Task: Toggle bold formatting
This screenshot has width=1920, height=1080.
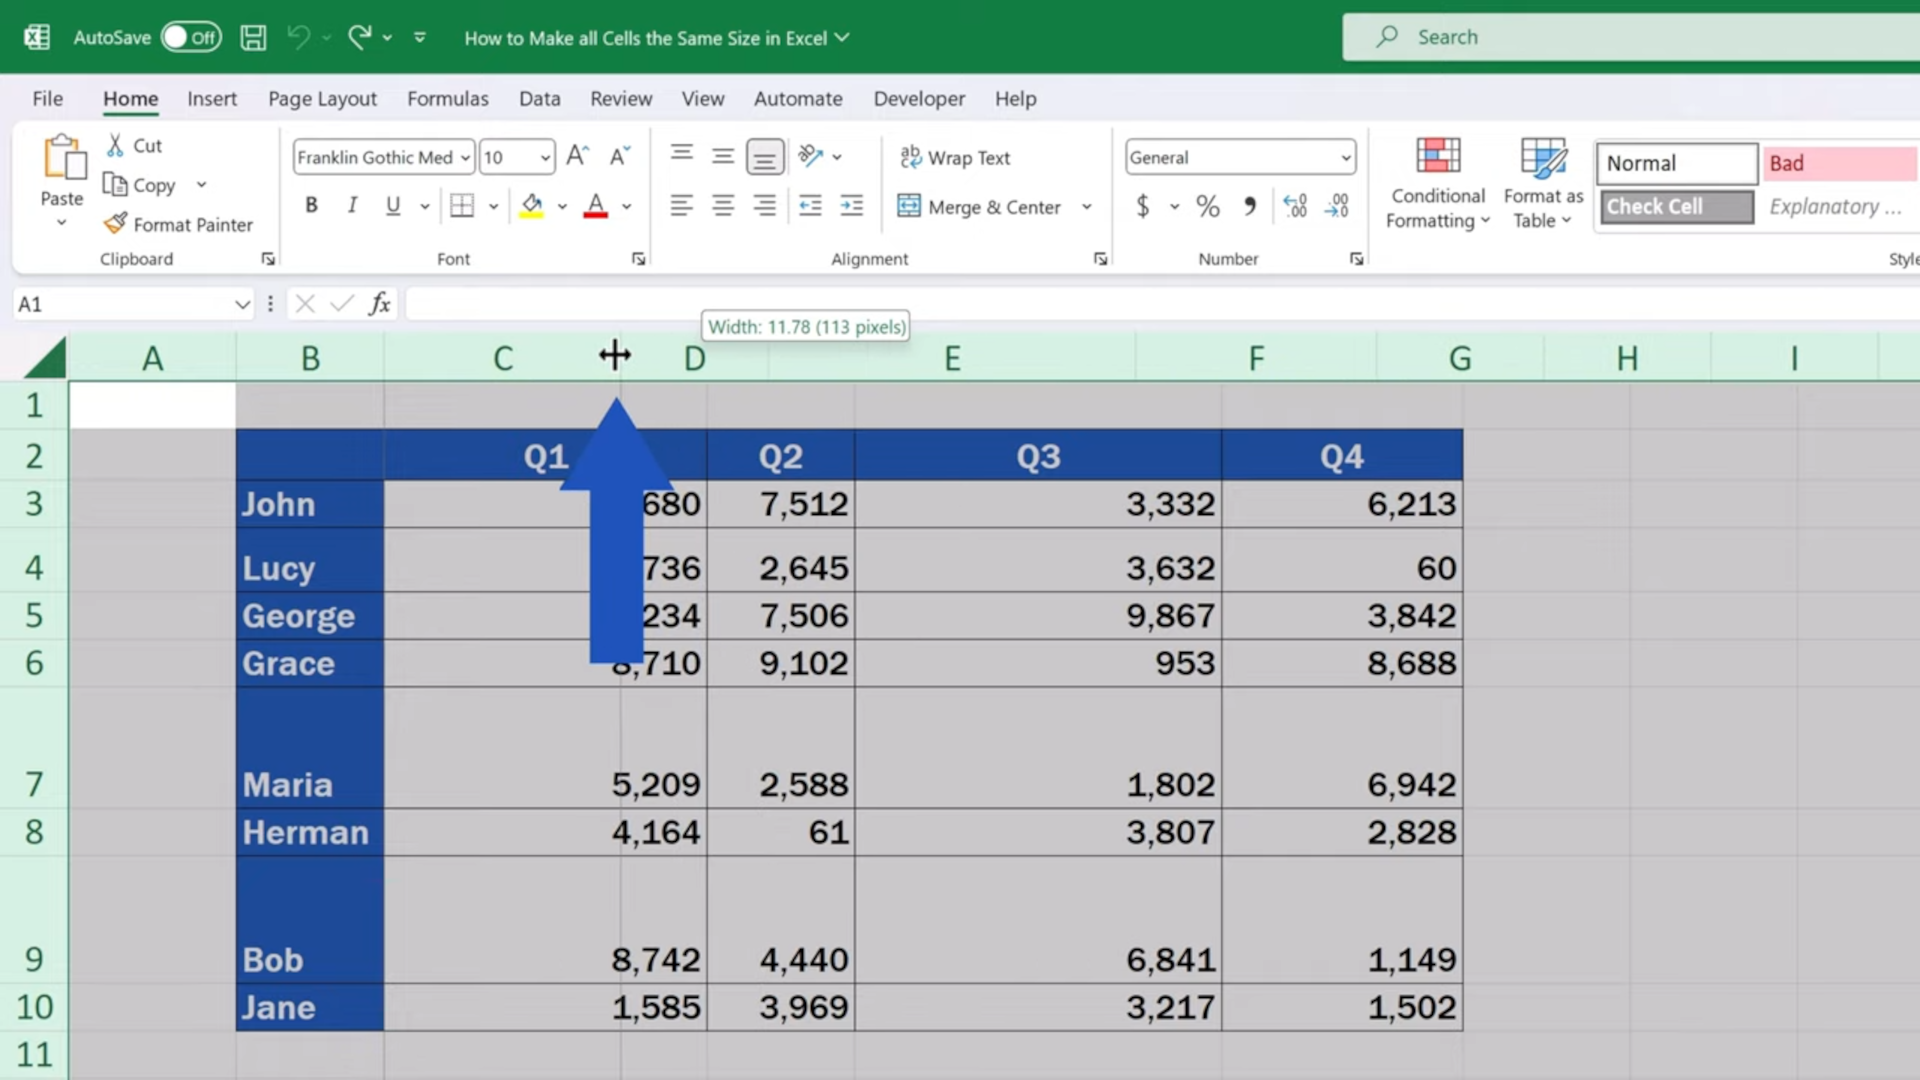Action: click(311, 205)
